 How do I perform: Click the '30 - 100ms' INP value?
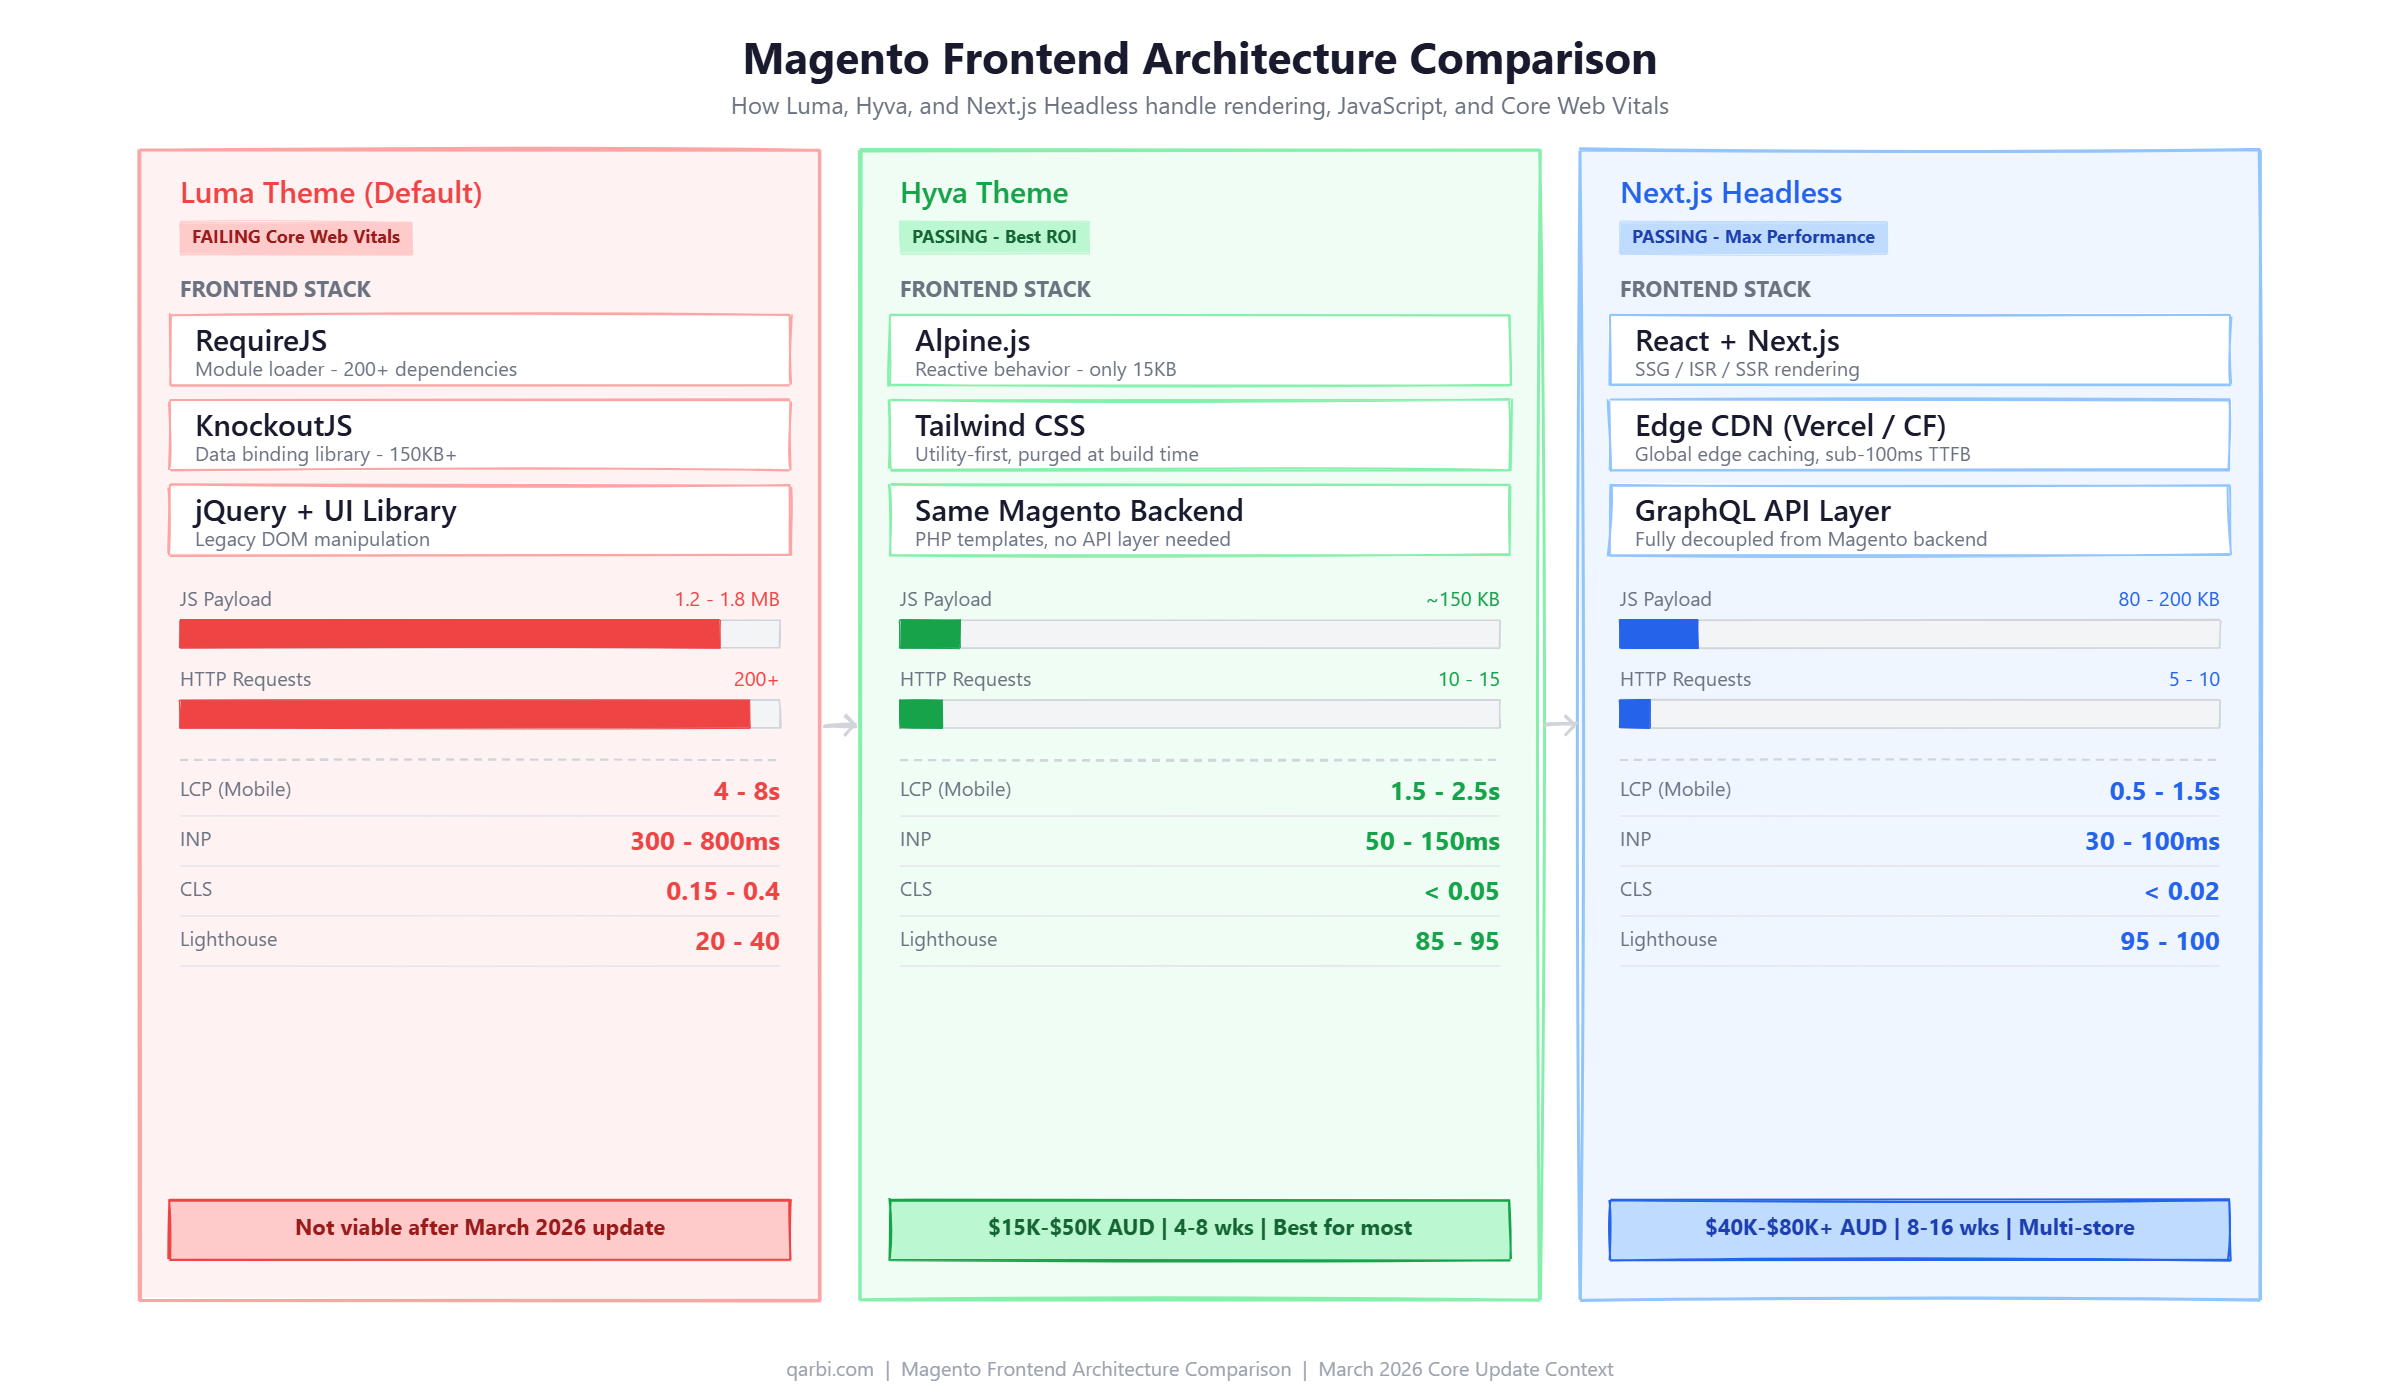pyautogui.click(x=2152, y=841)
